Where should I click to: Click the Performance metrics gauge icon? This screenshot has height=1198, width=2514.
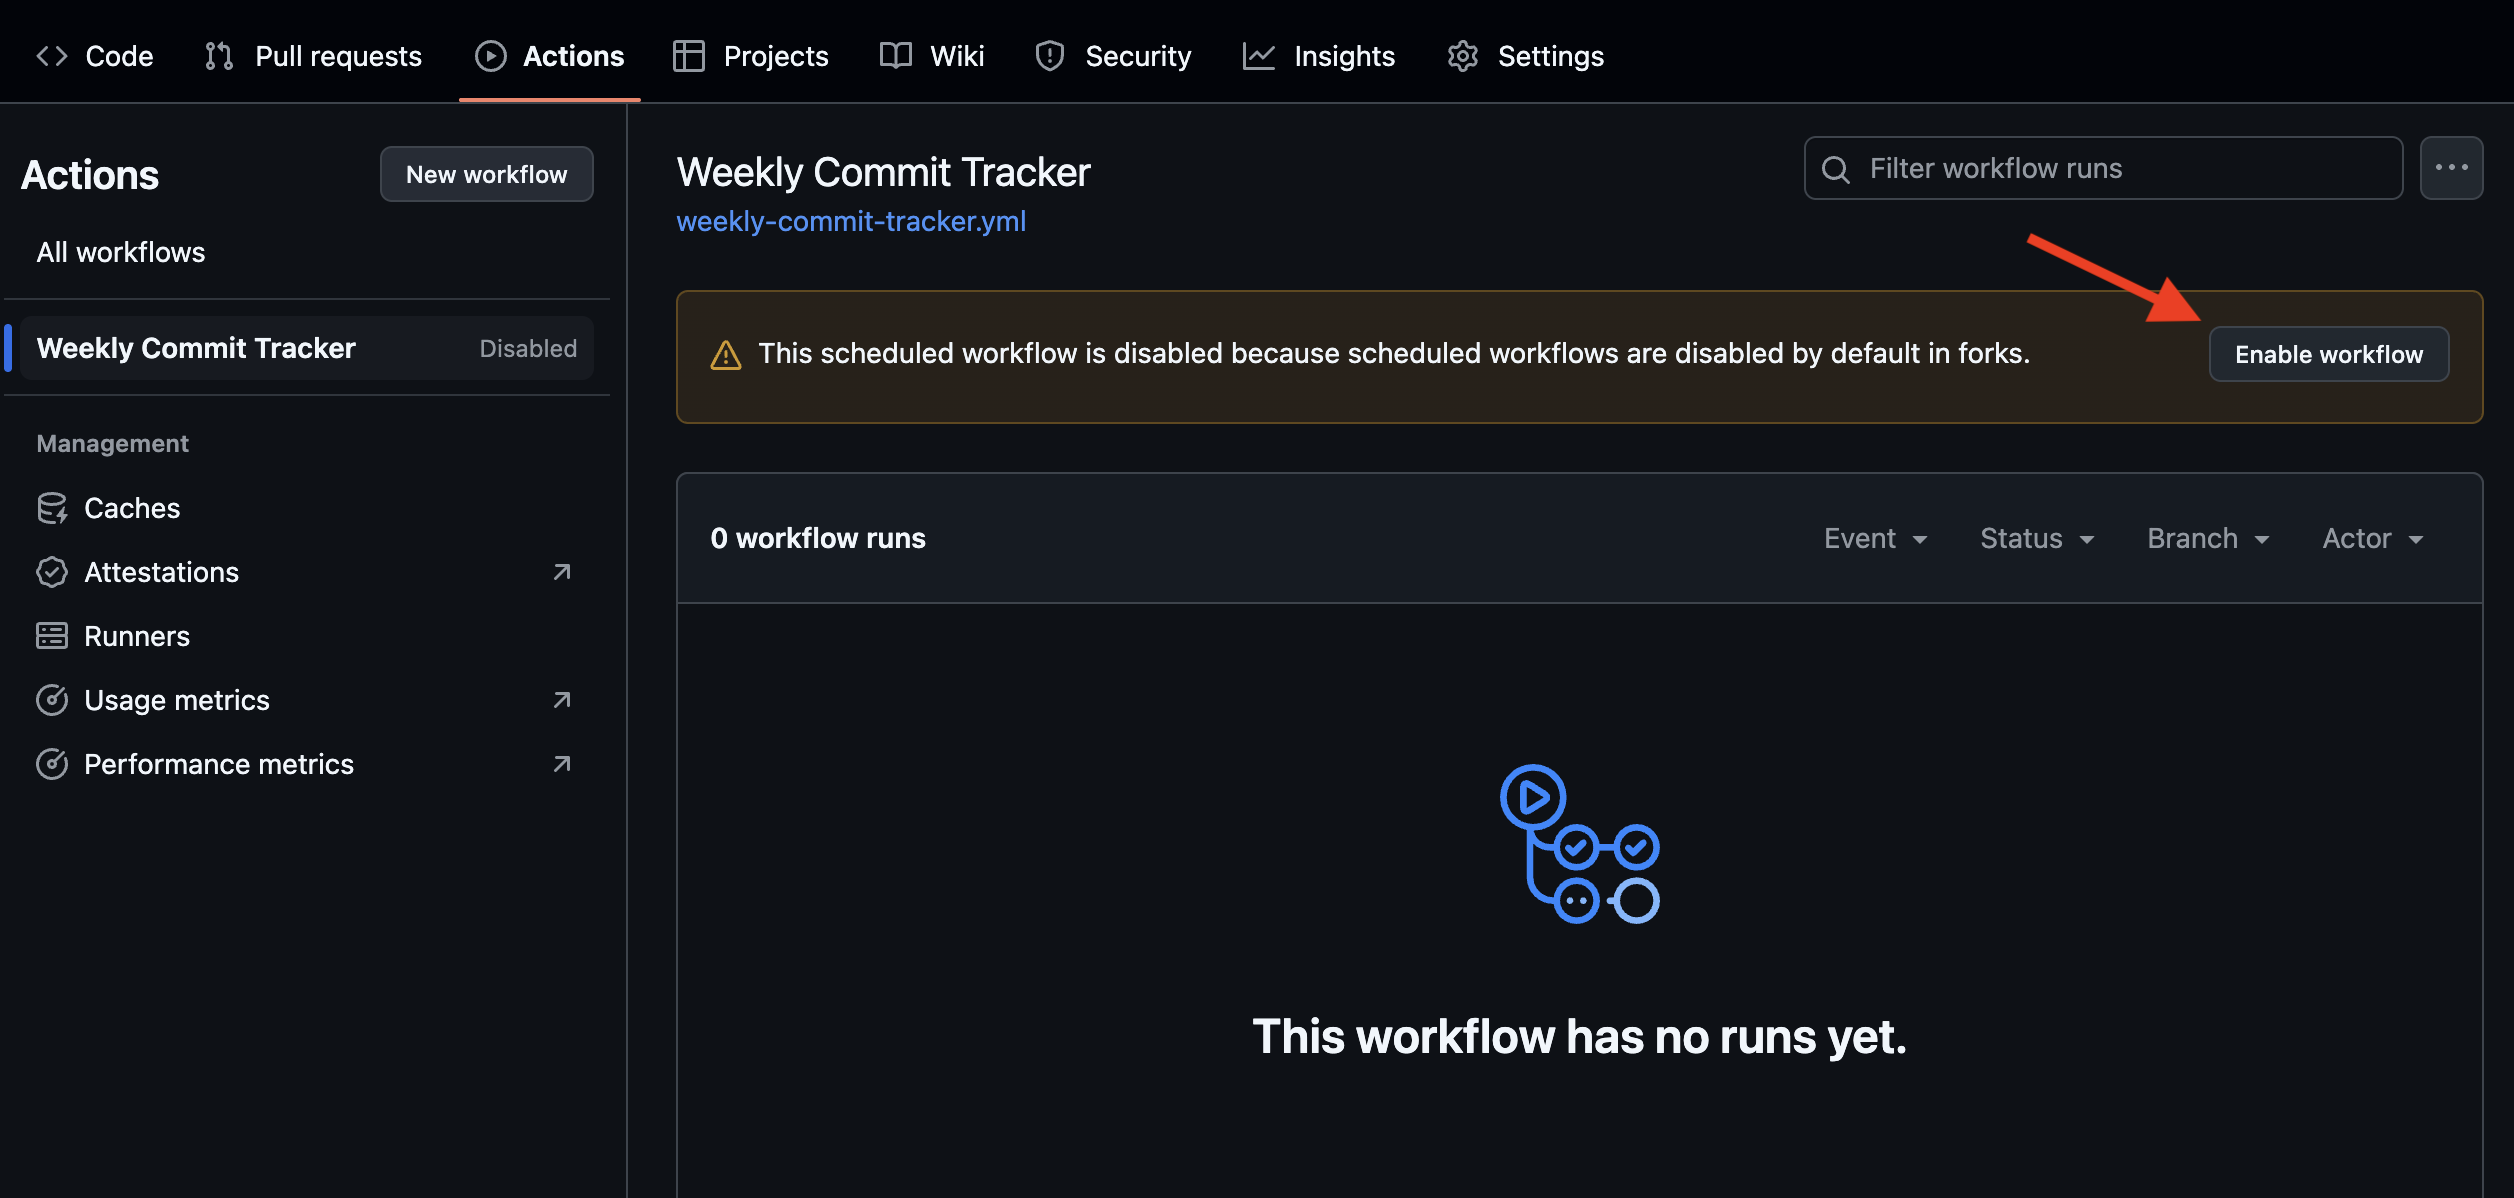pyautogui.click(x=52, y=764)
